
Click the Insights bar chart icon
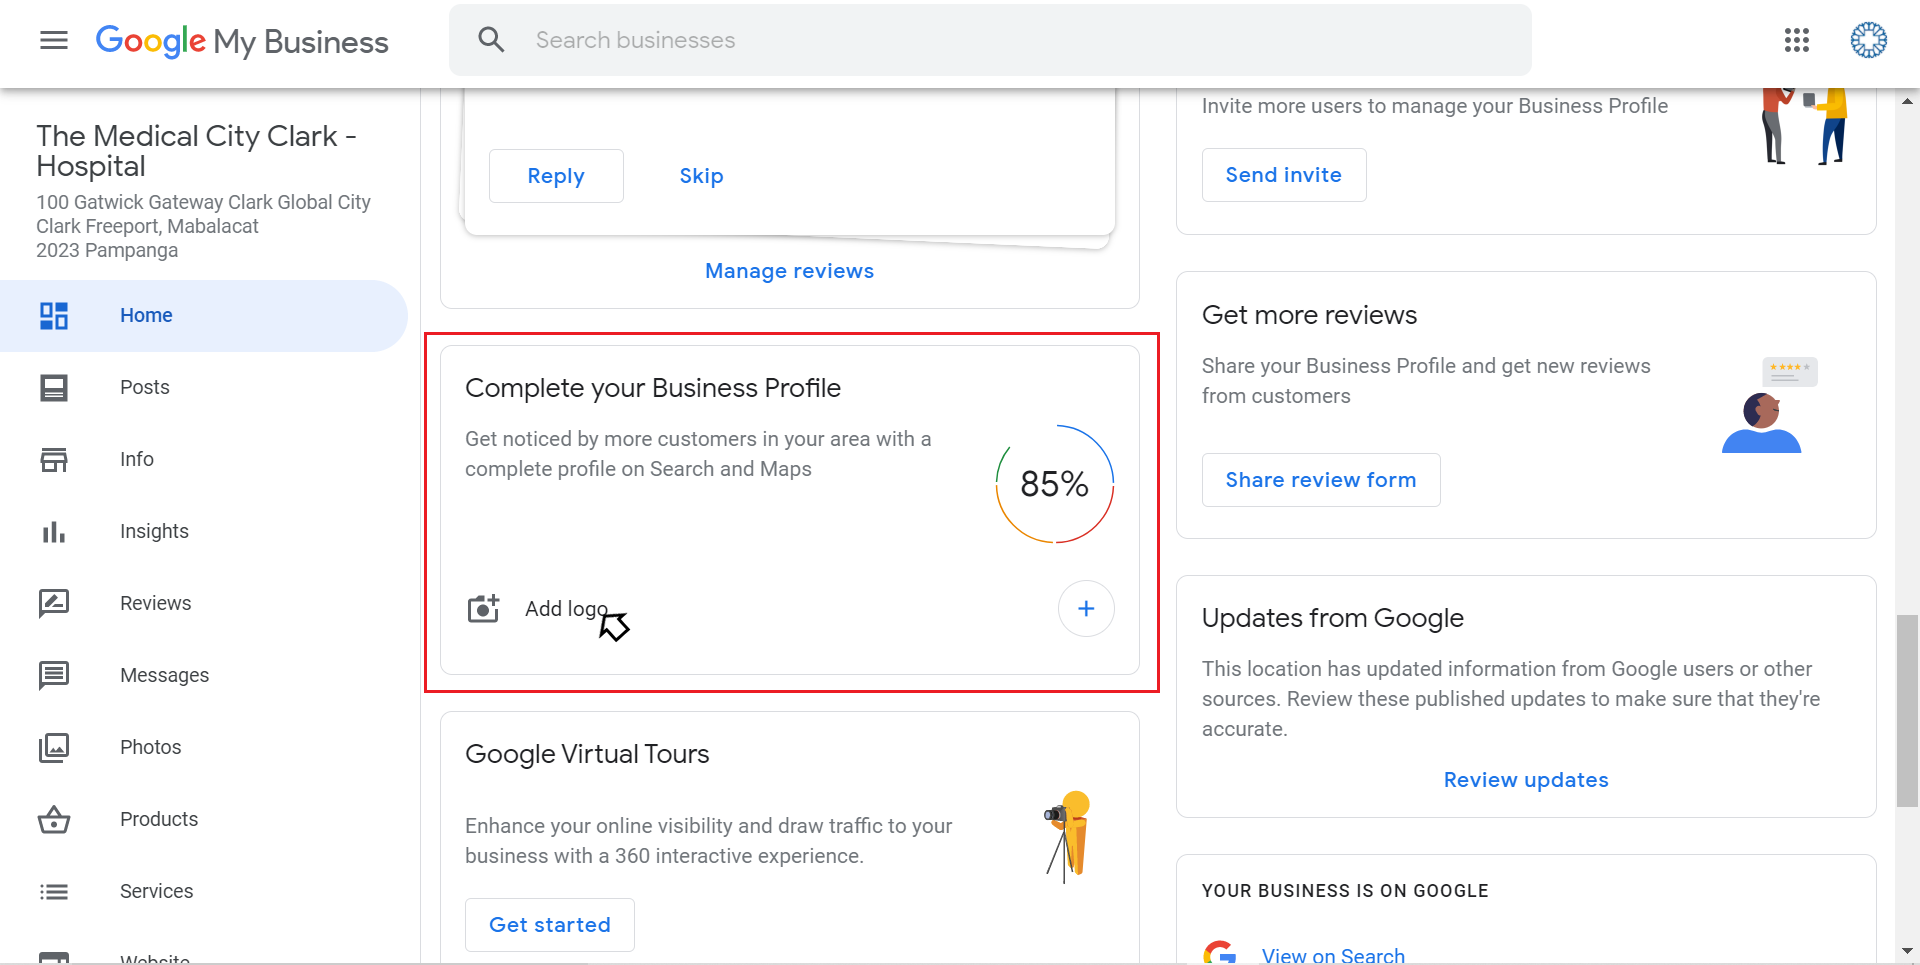click(x=54, y=532)
